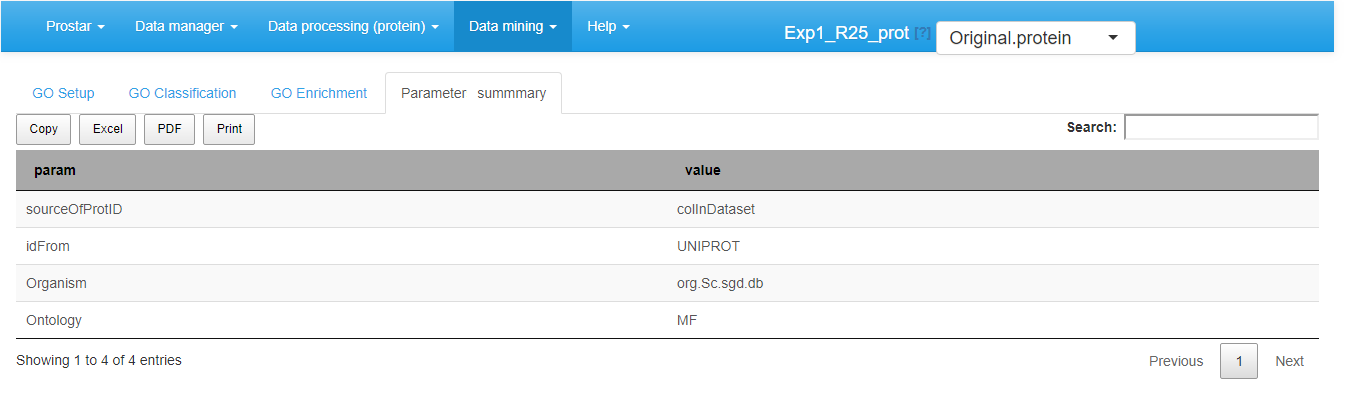
Task: Click the [?] help icon beside dataset name
Action: point(922,34)
